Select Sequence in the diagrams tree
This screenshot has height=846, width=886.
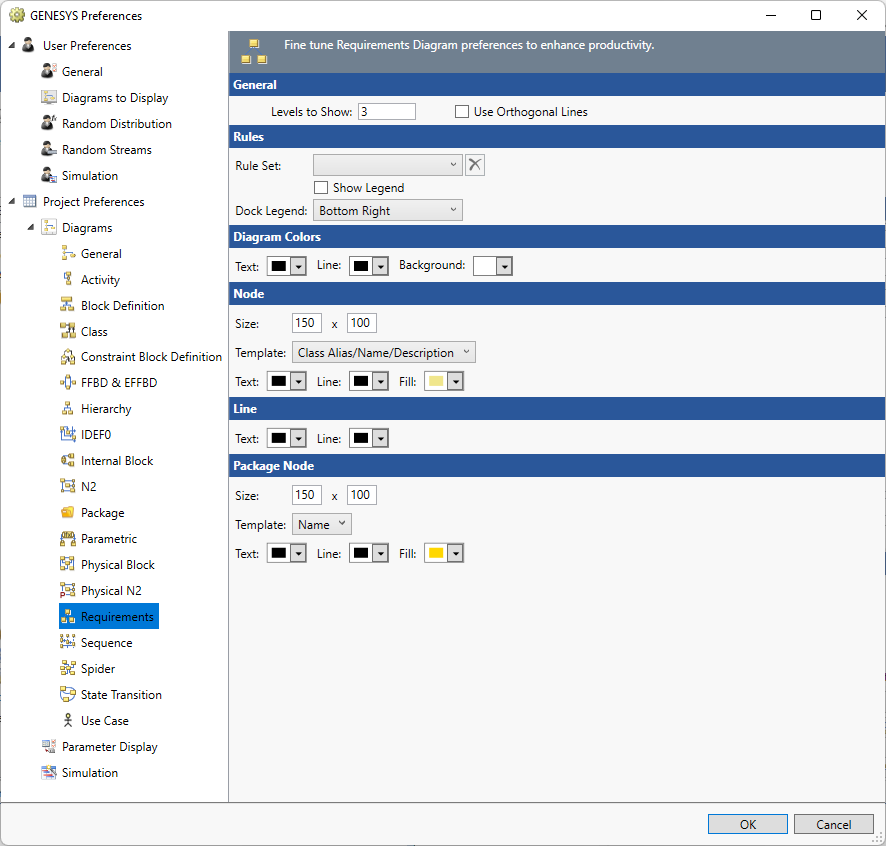coord(106,643)
